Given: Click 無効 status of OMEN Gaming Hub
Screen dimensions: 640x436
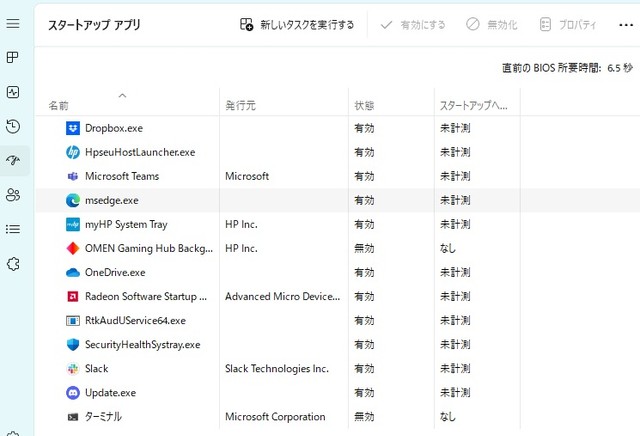Looking at the screenshot, I should 364,248.
